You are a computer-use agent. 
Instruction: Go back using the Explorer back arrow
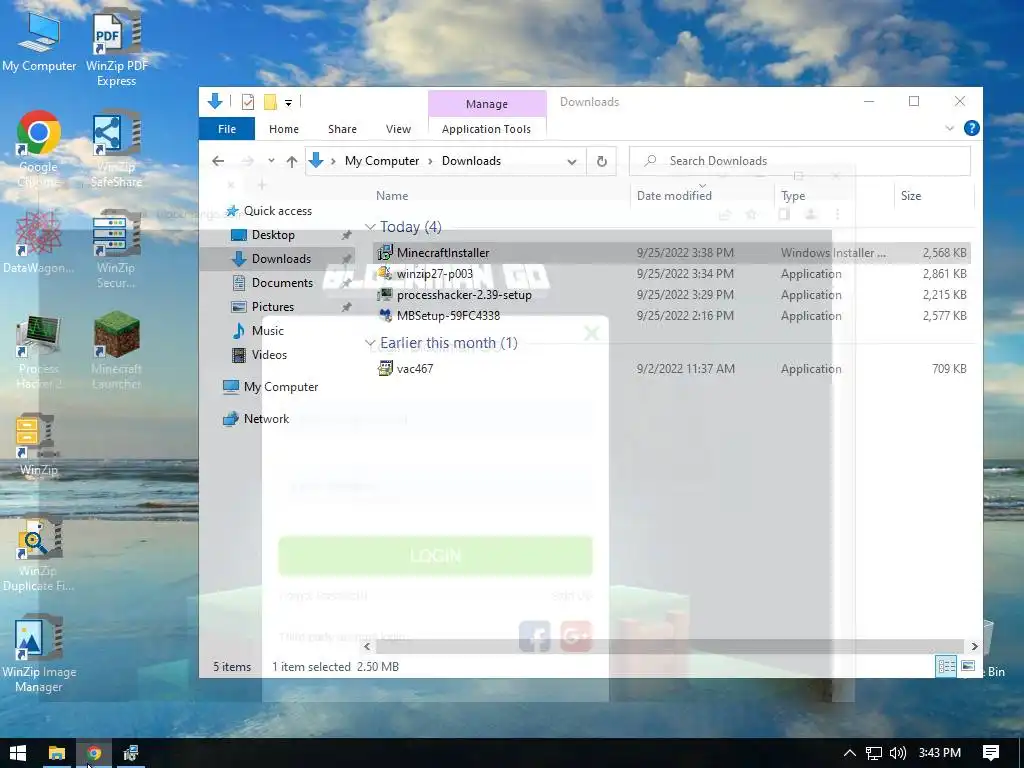tap(218, 161)
